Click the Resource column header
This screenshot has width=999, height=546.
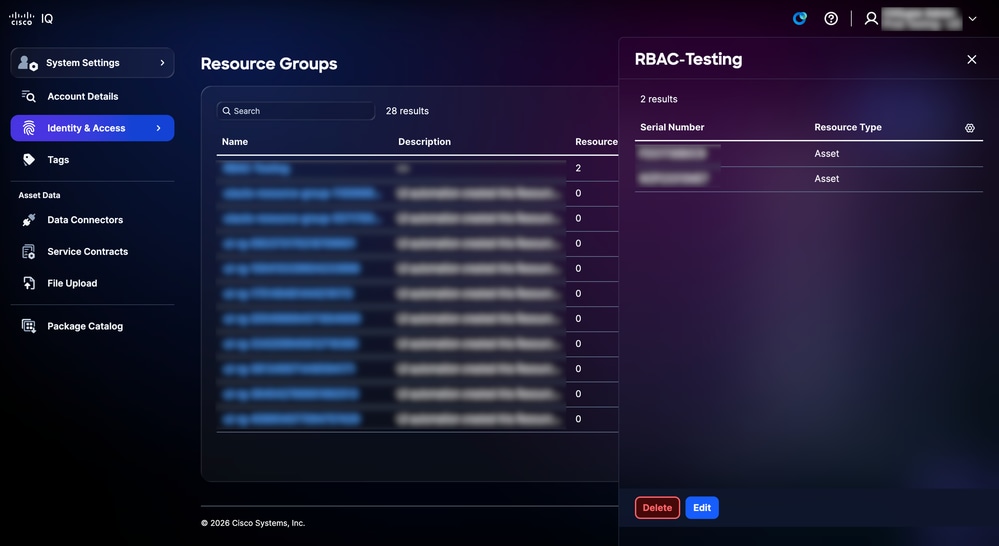point(596,141)
